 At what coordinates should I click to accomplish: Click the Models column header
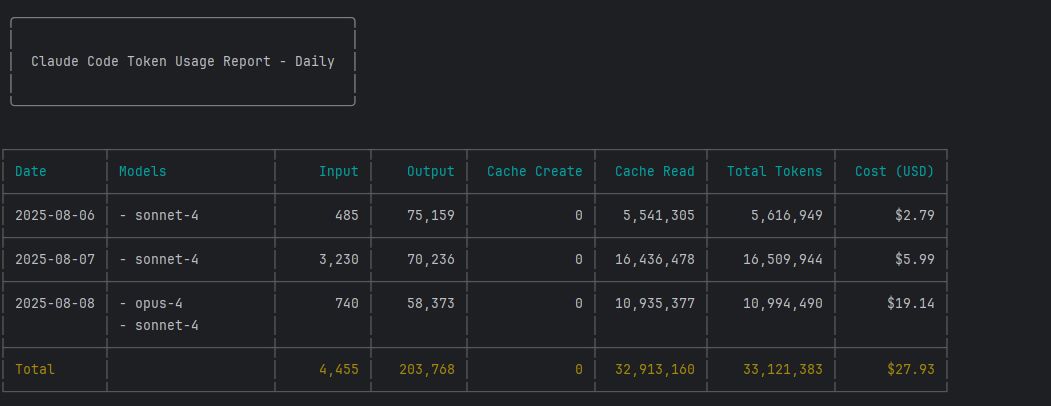click(x=143, y=171)
